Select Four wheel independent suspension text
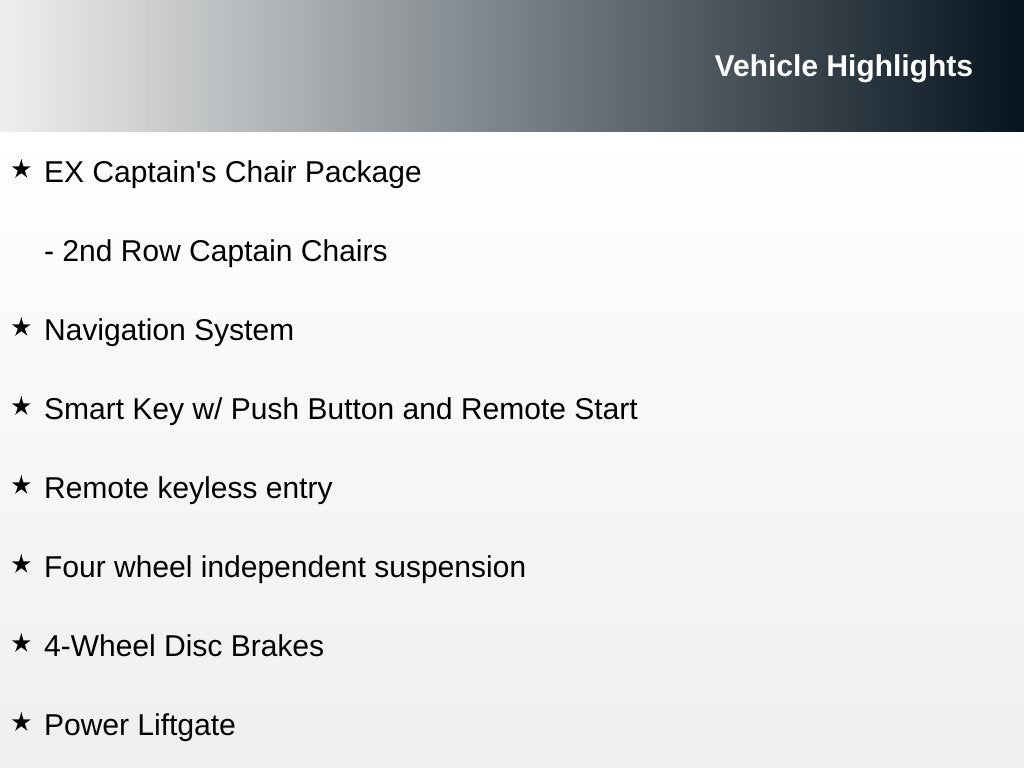 pos(285,568)
